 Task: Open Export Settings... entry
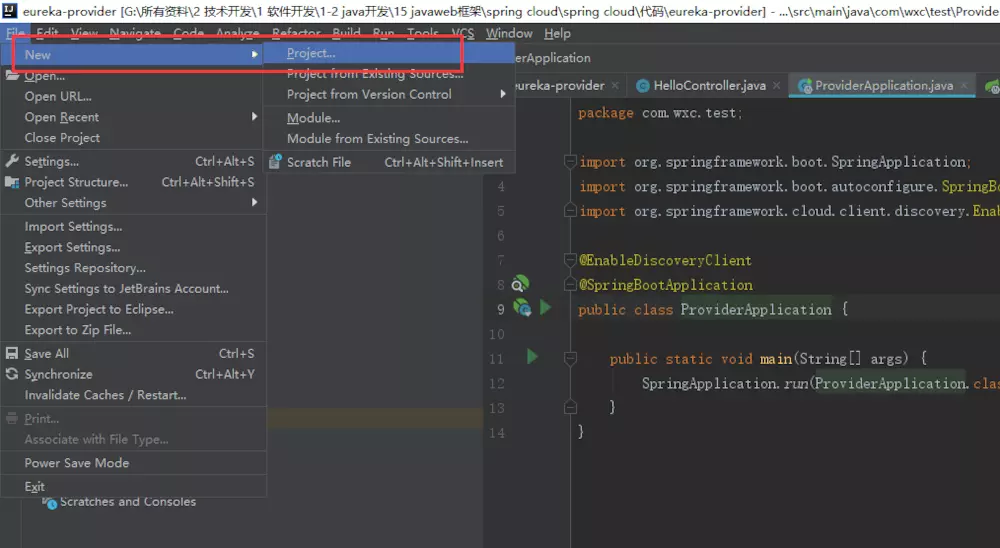(133, 247)
